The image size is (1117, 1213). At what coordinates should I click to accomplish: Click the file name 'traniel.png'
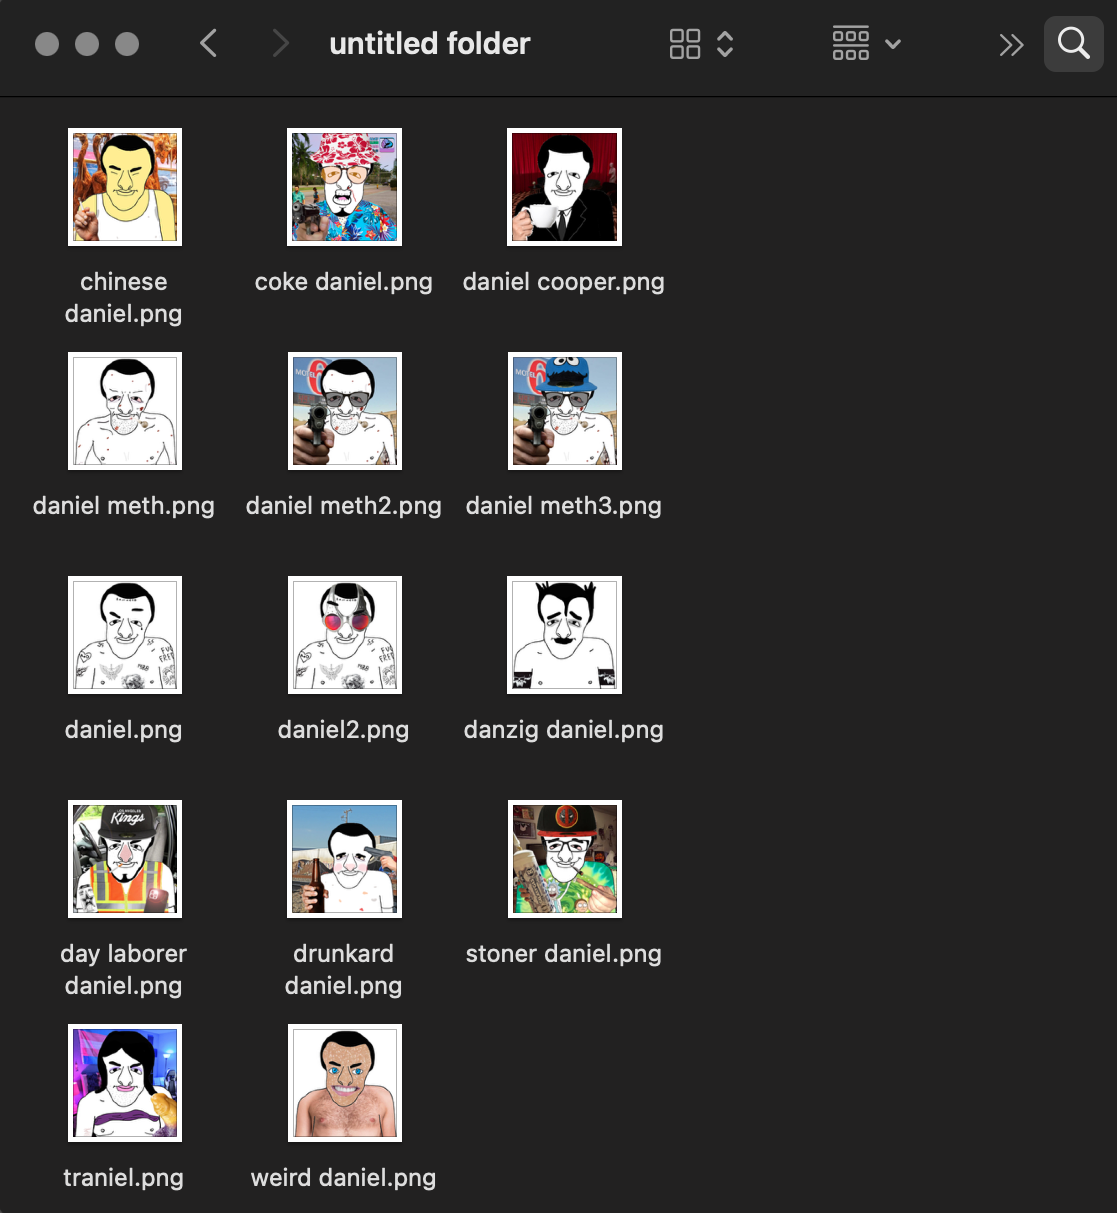tap(124, 1178)
